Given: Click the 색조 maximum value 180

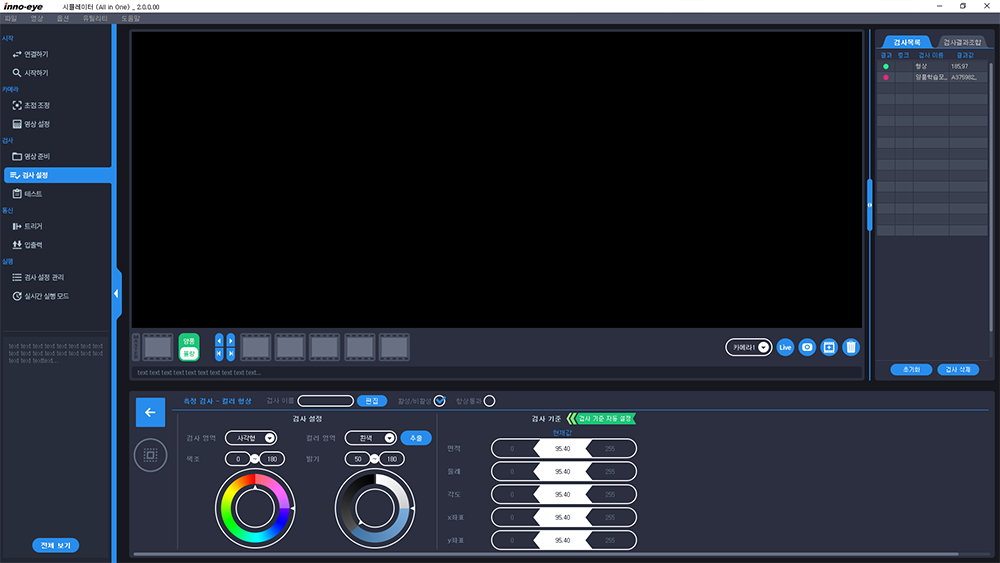Looking at the screenshot, I should click(272, 459).
